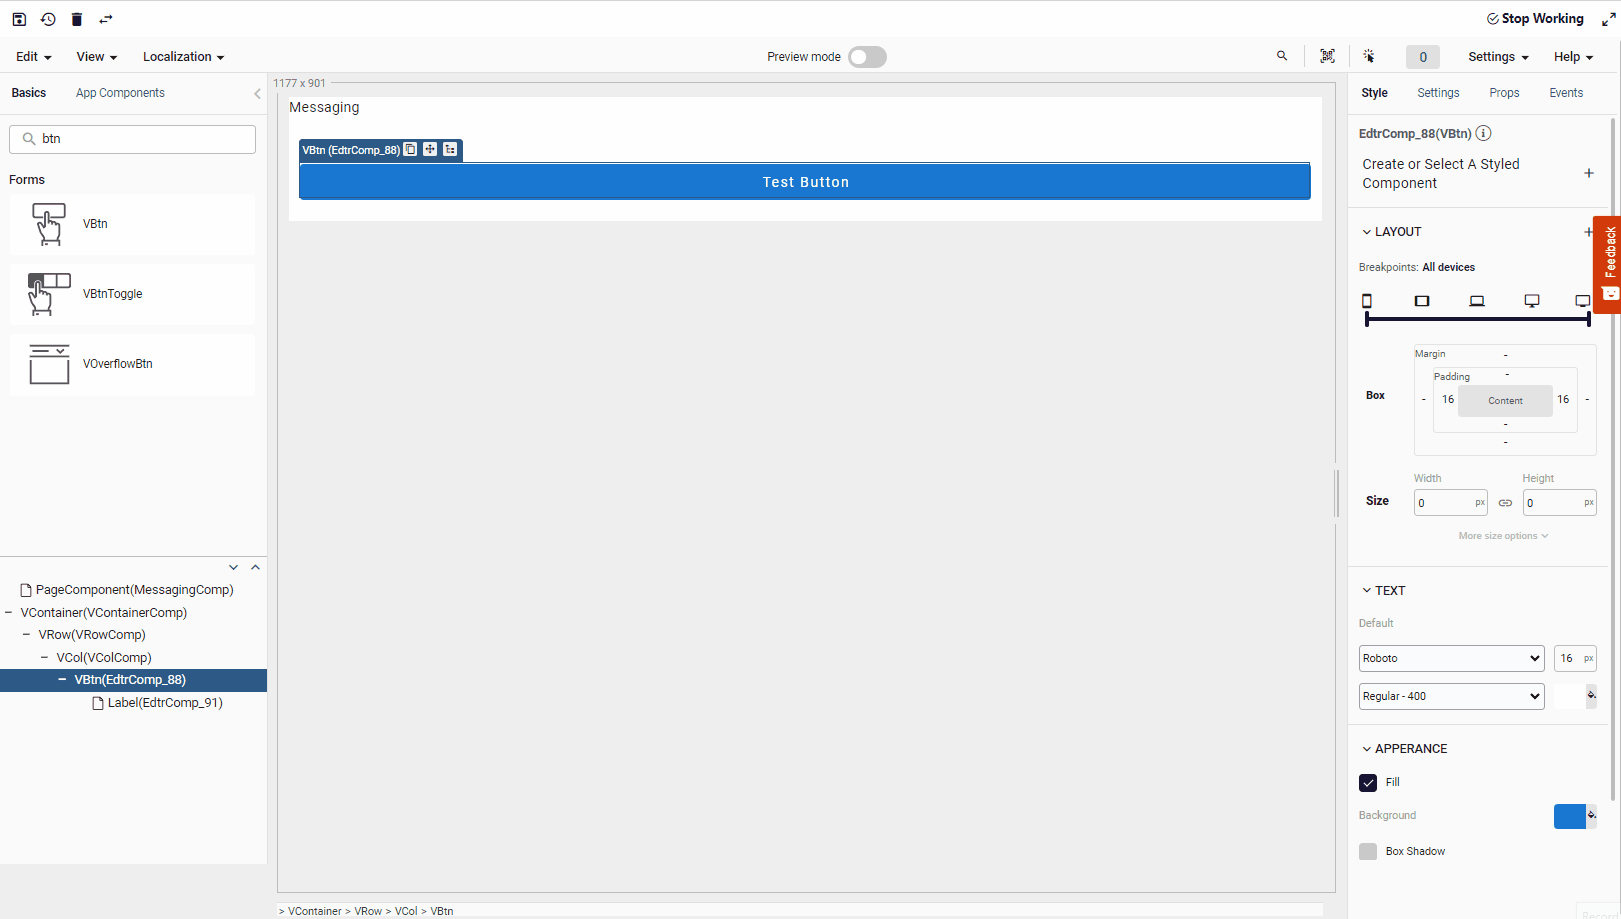Viewport: 1621px width, 919px height.
Task: Expand More size options
Action: tap(1503, 536)
